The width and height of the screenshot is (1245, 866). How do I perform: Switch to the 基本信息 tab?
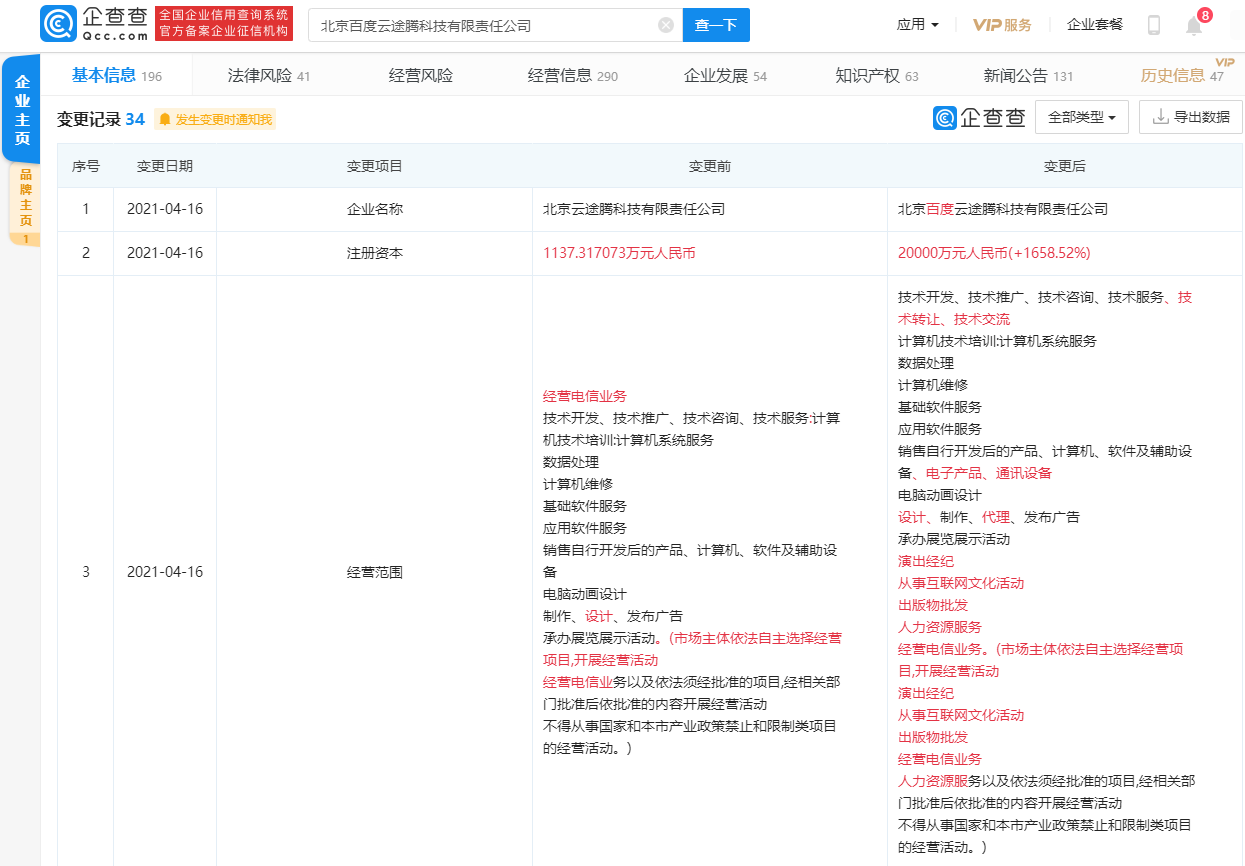pyautogui.click(x=116, y=76)
